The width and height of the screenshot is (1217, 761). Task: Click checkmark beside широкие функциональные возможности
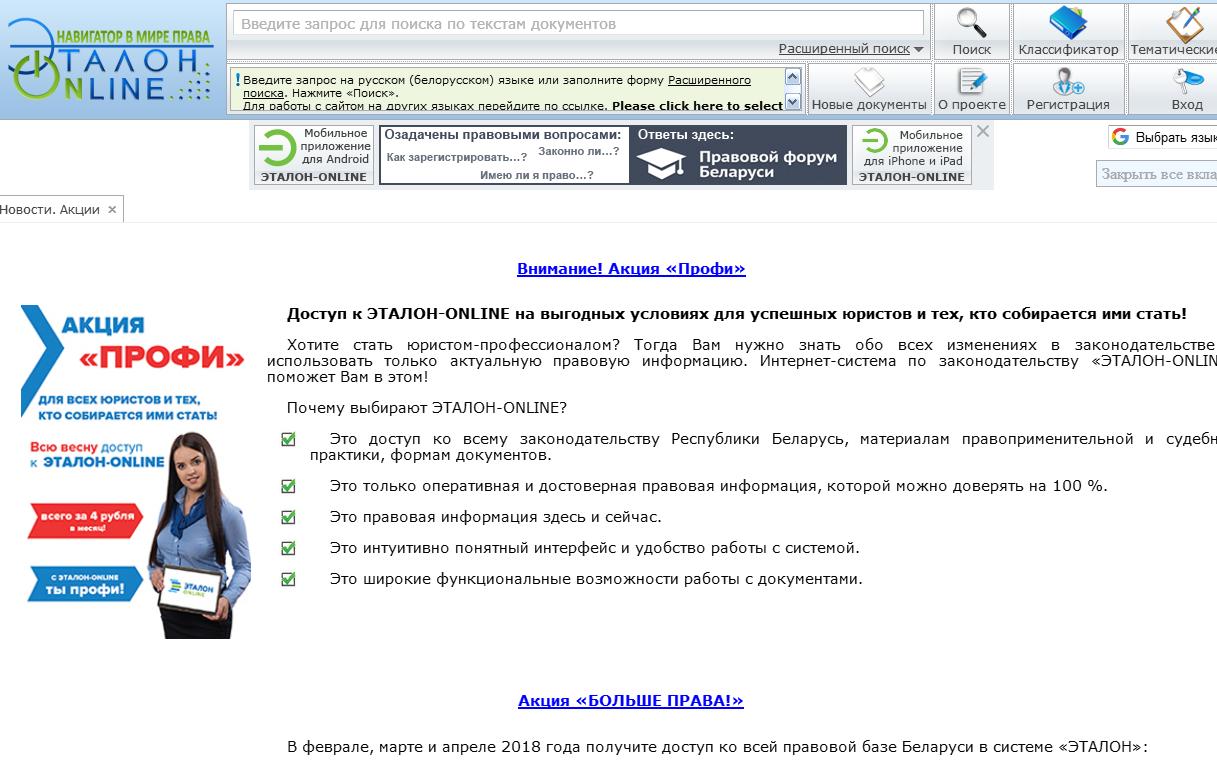point(288,579)
